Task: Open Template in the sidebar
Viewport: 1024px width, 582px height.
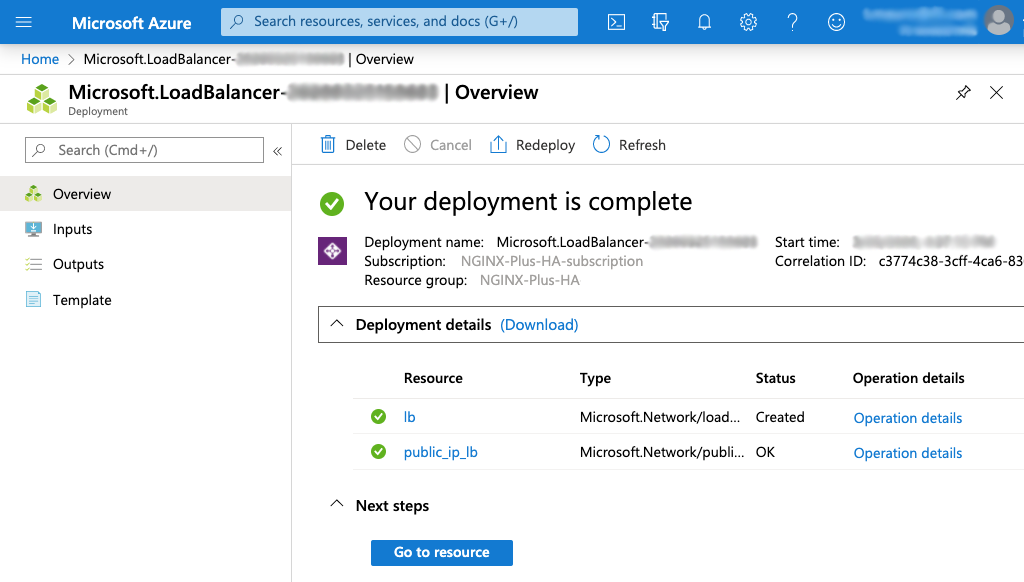Action: tap(82, 300)
